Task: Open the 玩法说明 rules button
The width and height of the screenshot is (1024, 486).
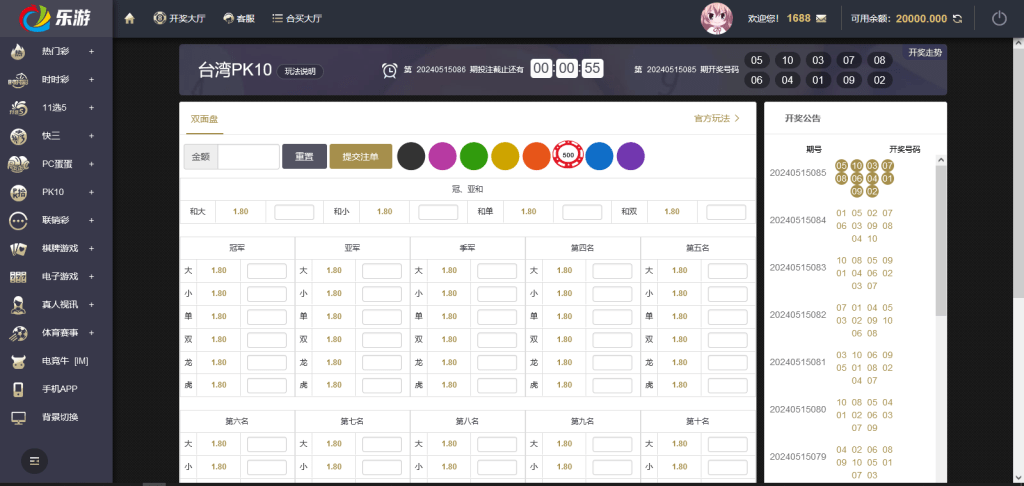Action: coord(300,72)
